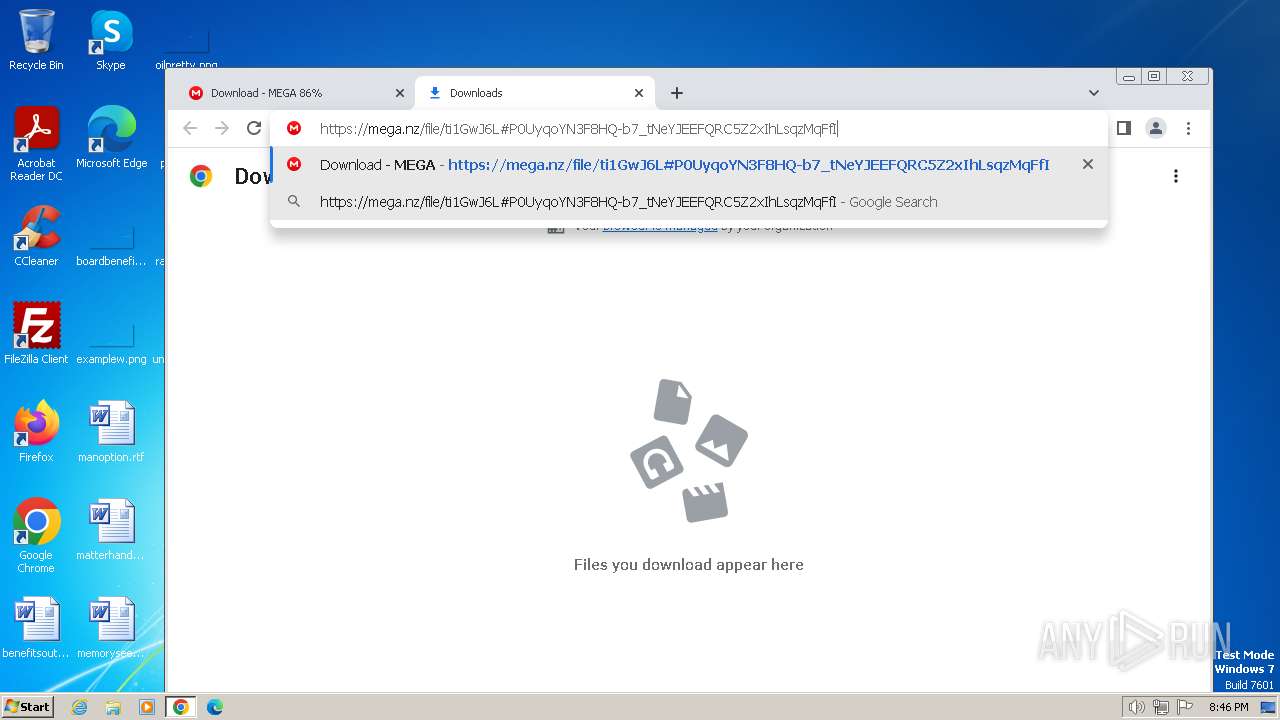Close the Download - MEGA tab
Screen dimensions: 1280x720
(x=400, y=93)
